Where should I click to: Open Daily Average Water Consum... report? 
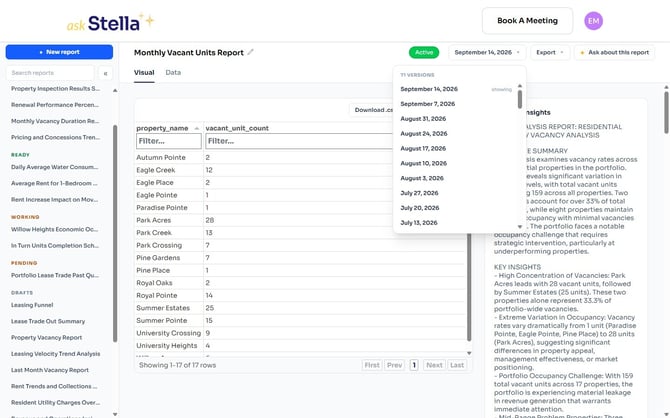(x=54, y=167)
